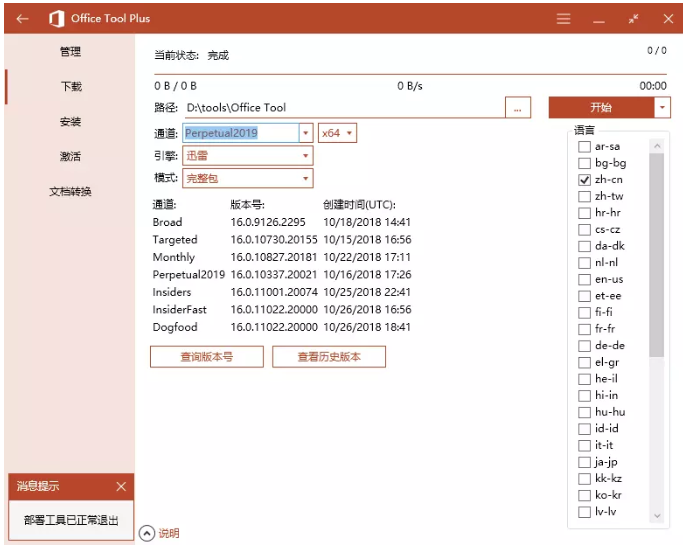683x547 pixels.
Task: Open the x64 architecture dropdown
Action: pos(337,133)
